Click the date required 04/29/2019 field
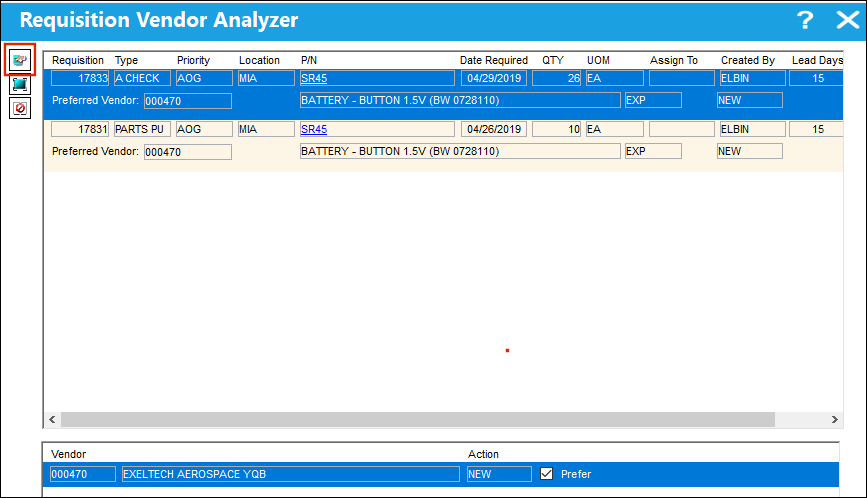Viewport: 867px width, 498px height. 494,78
